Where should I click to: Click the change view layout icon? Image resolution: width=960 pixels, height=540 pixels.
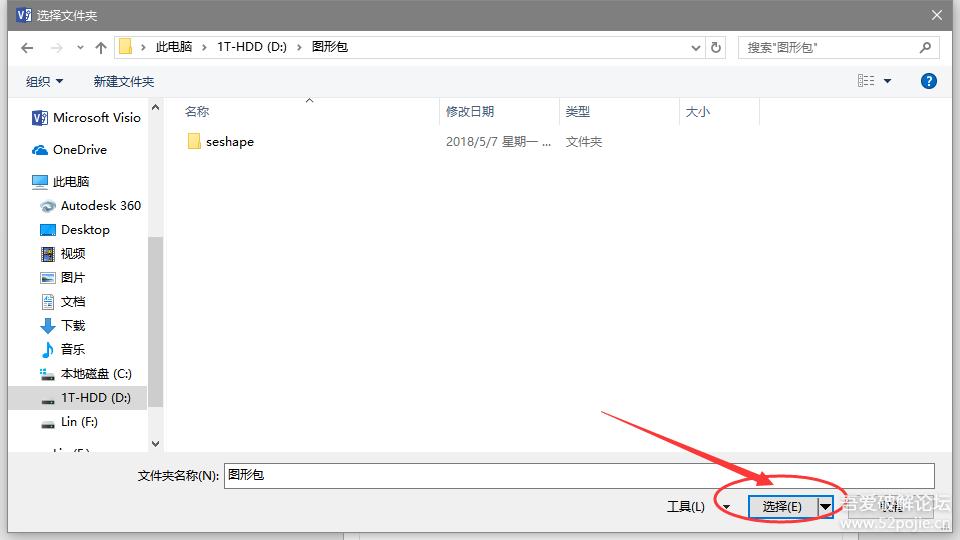tap(866, 81)
